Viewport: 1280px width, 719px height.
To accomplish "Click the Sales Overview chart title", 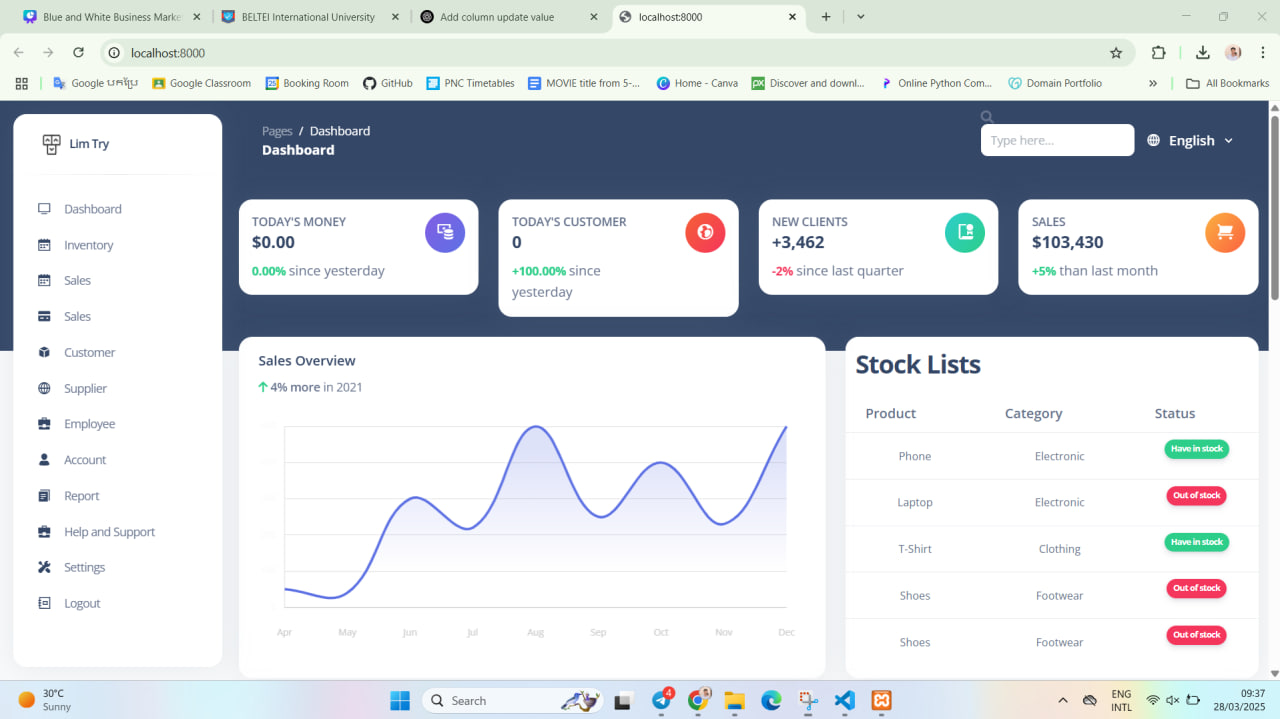I will 307,361.
